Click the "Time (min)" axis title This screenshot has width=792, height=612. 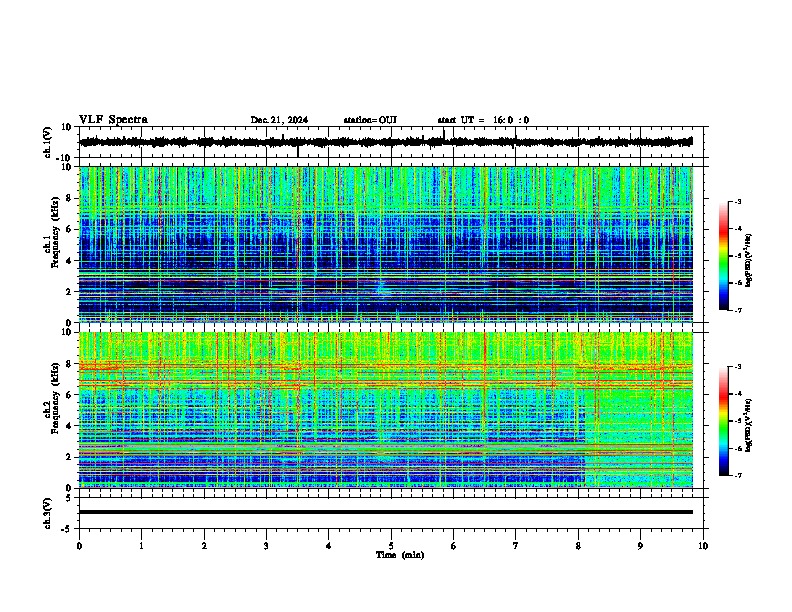coord(400,555)
